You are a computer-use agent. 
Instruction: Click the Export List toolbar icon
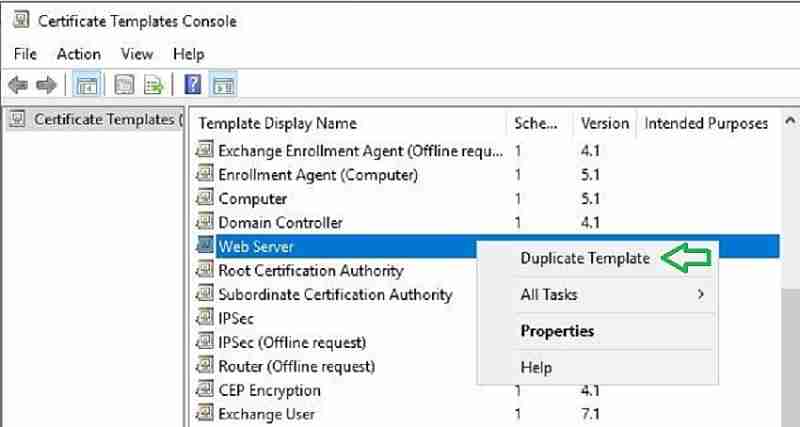[153, 85]
